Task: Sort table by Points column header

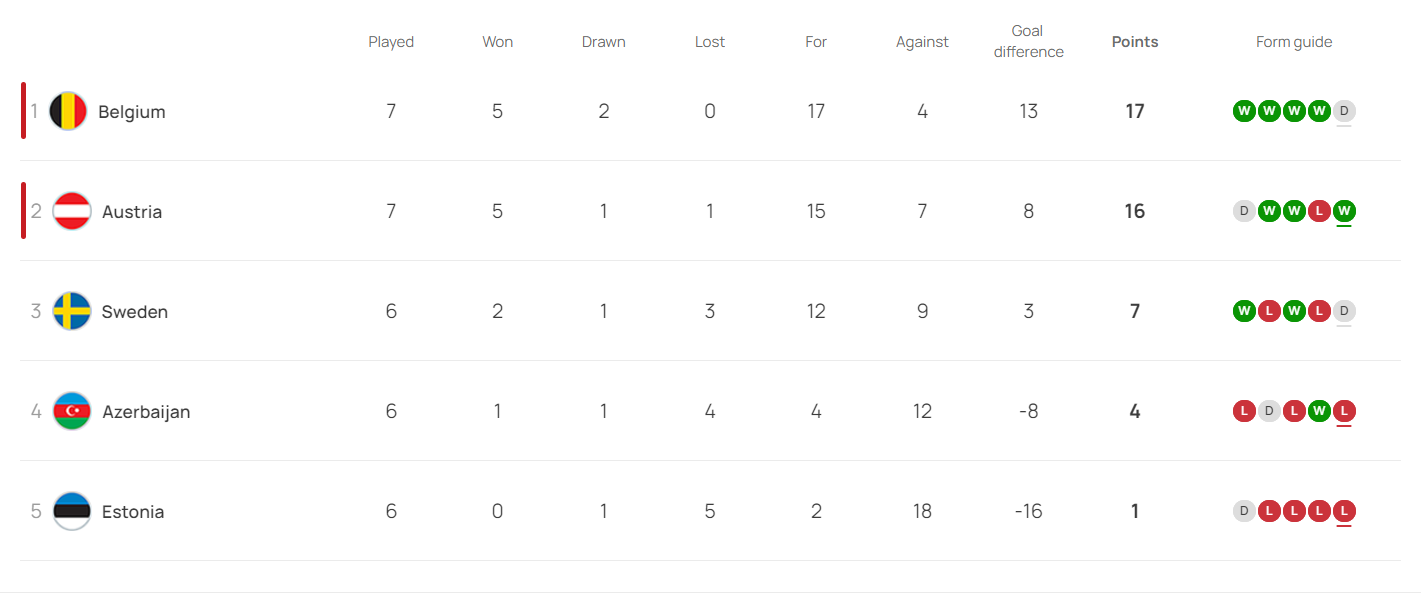Action: [1135, 42]
